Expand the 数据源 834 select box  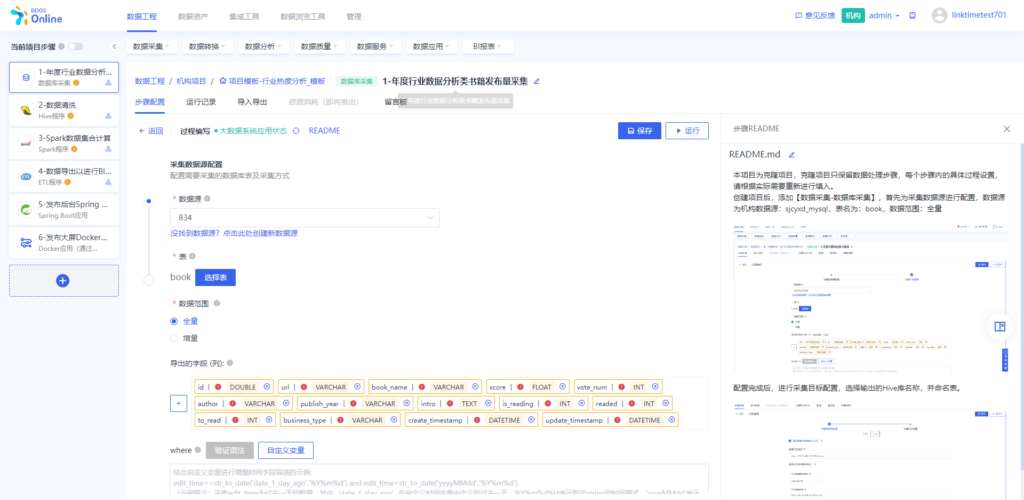[304, 217]
